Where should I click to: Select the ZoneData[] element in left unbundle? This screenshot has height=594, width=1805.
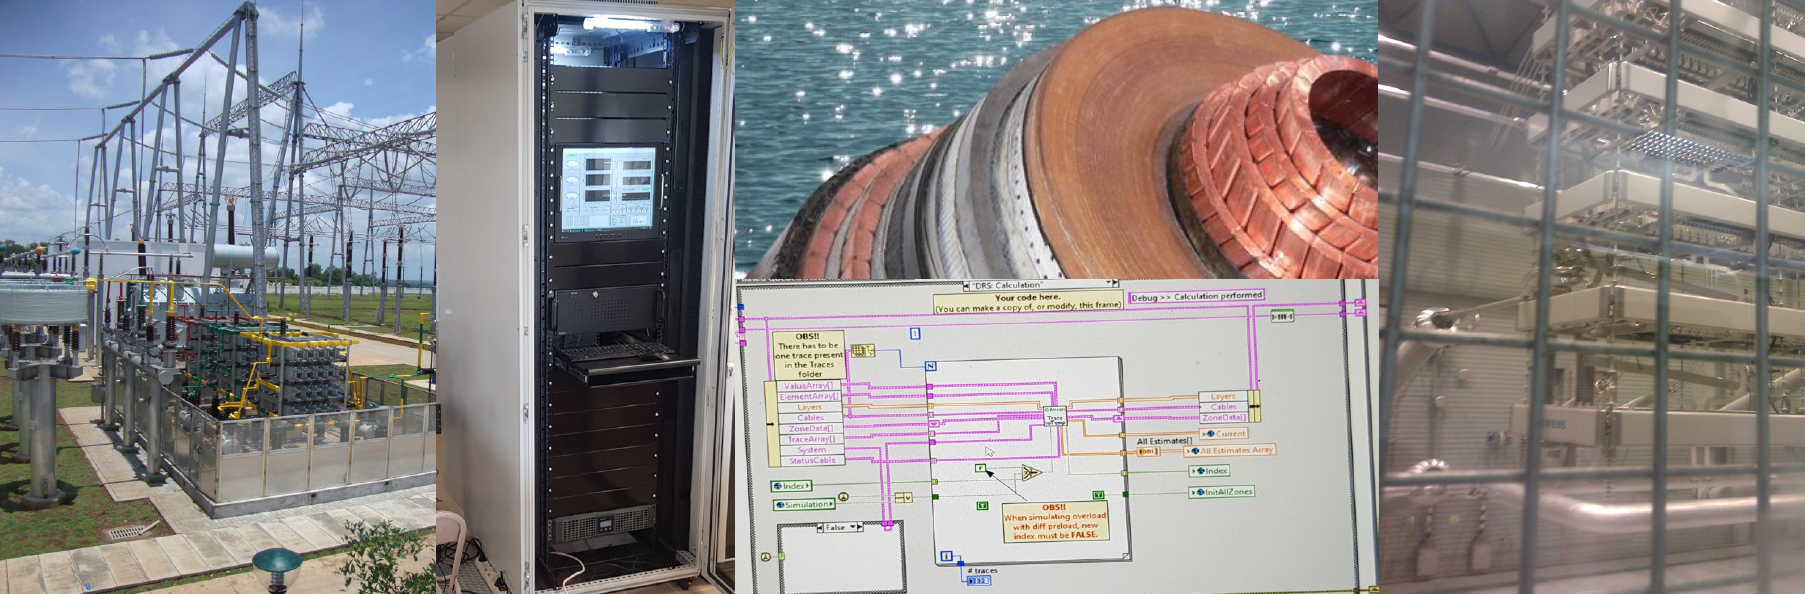[812, 428]
